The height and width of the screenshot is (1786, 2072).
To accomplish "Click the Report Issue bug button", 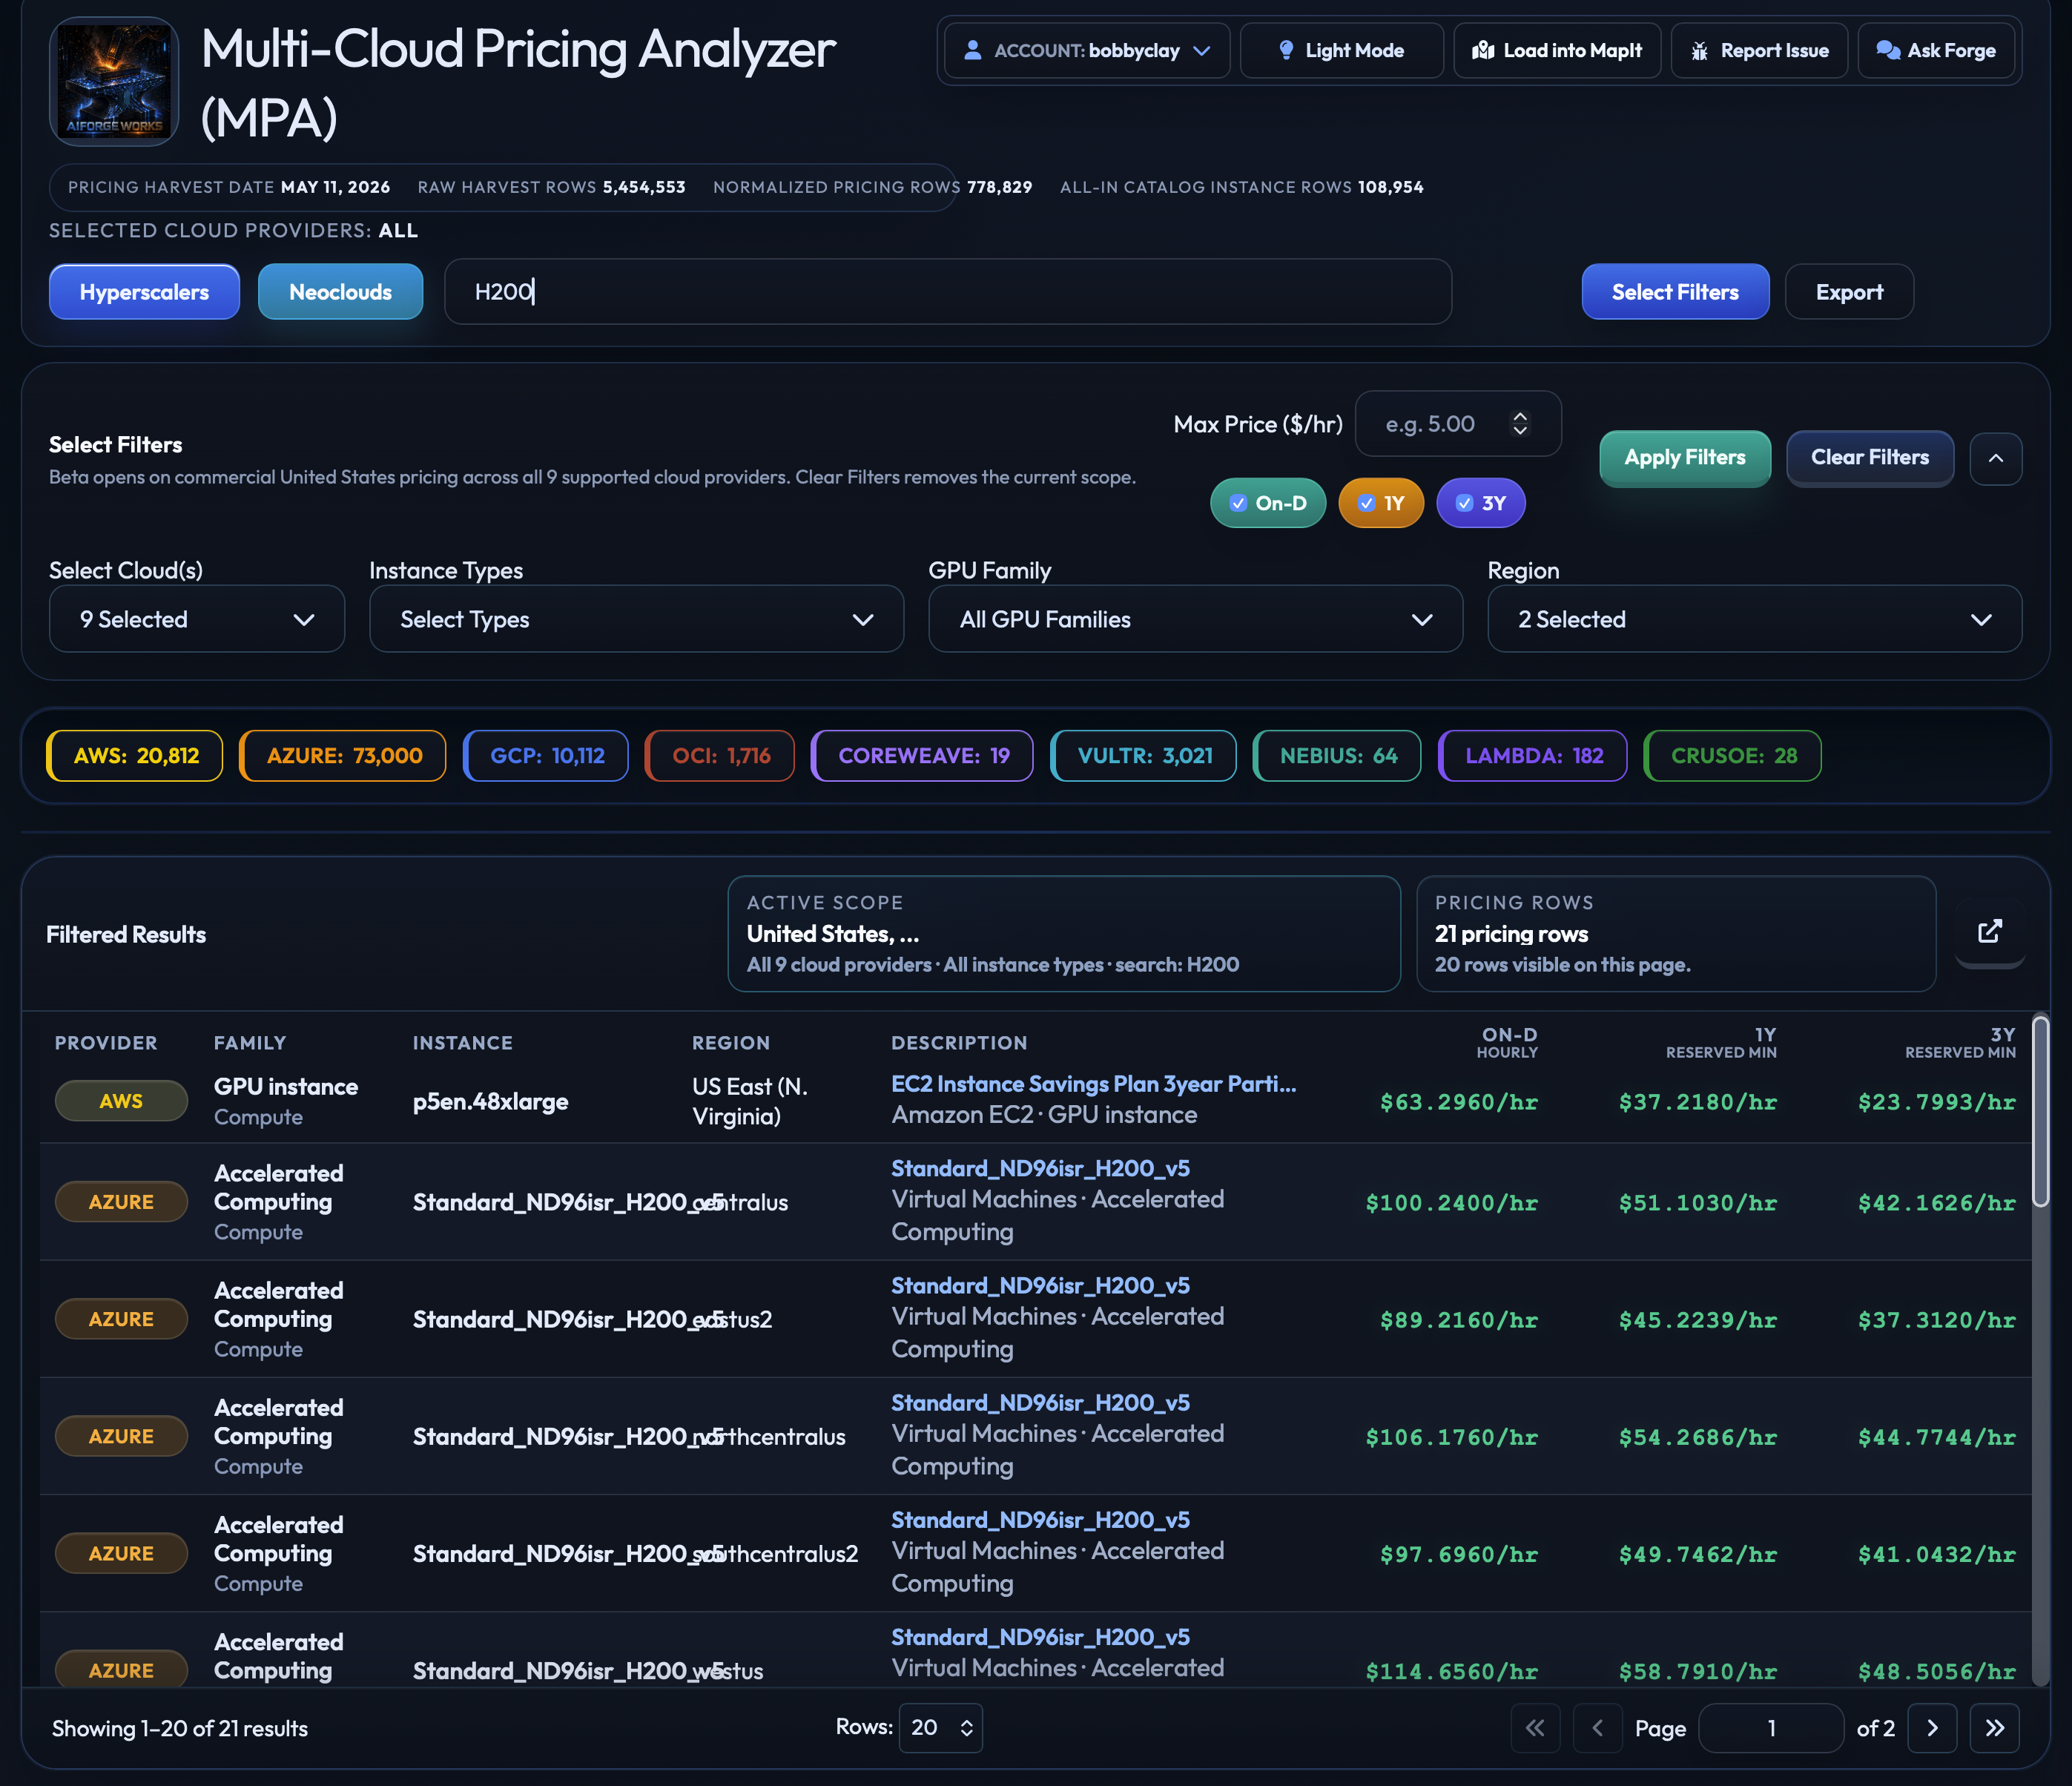I will [1759, 50].
